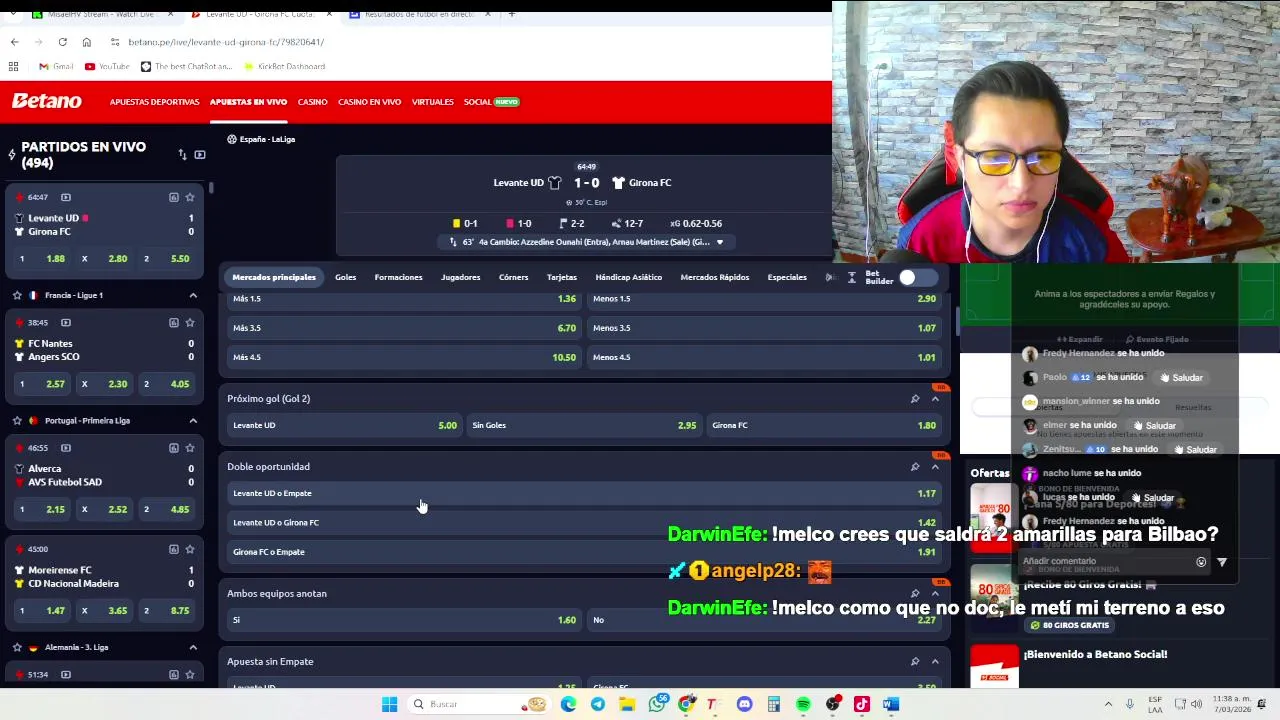The height and width of the screenshot is (720, 1280).
Task: Open Discord from the taskbar
Action: pos(744,704)
